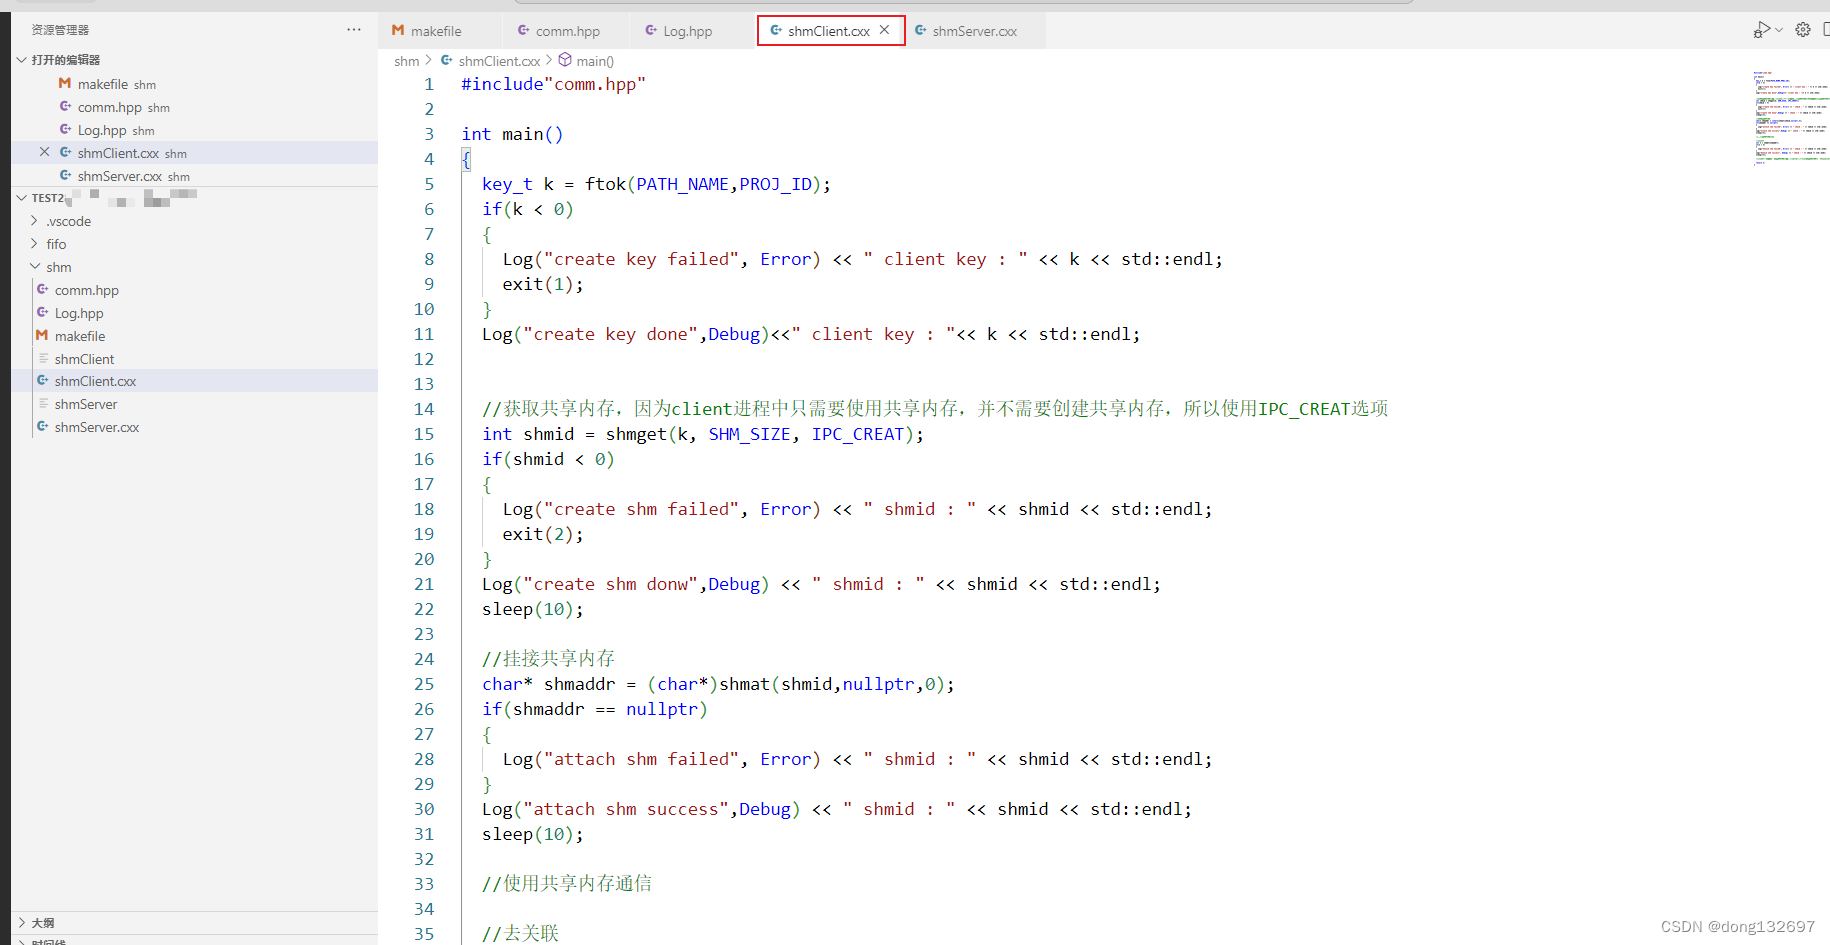The image size is (1830, 945).
Task: Click the ftok call on line 5
Action: [605, 184]
